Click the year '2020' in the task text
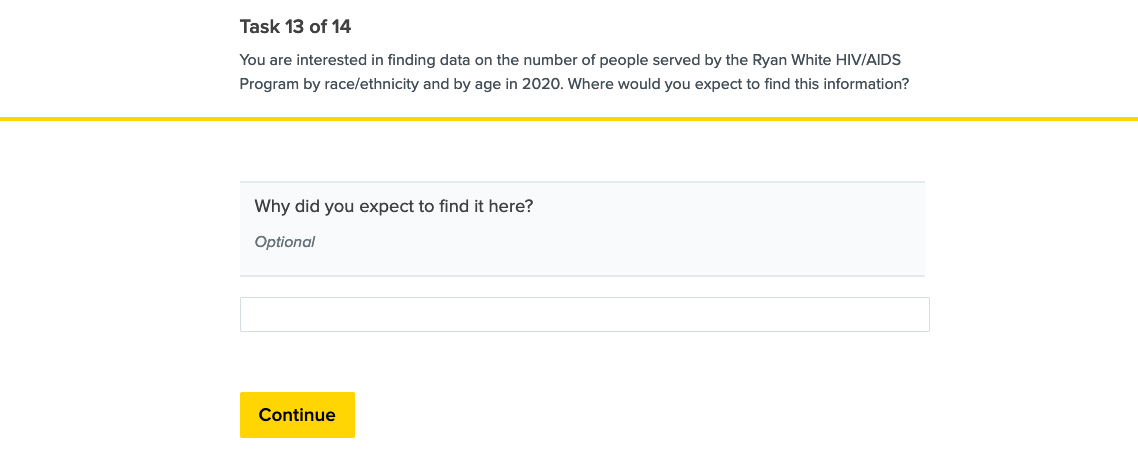 541,84
